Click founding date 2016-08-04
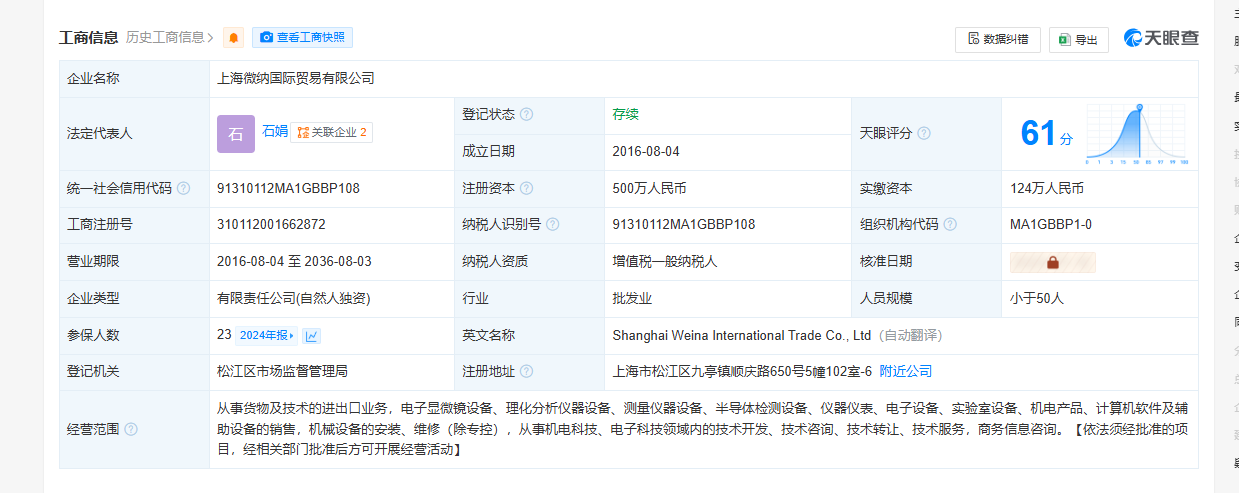The width and height of the screenshot is (1239, 493). point(646,151)
